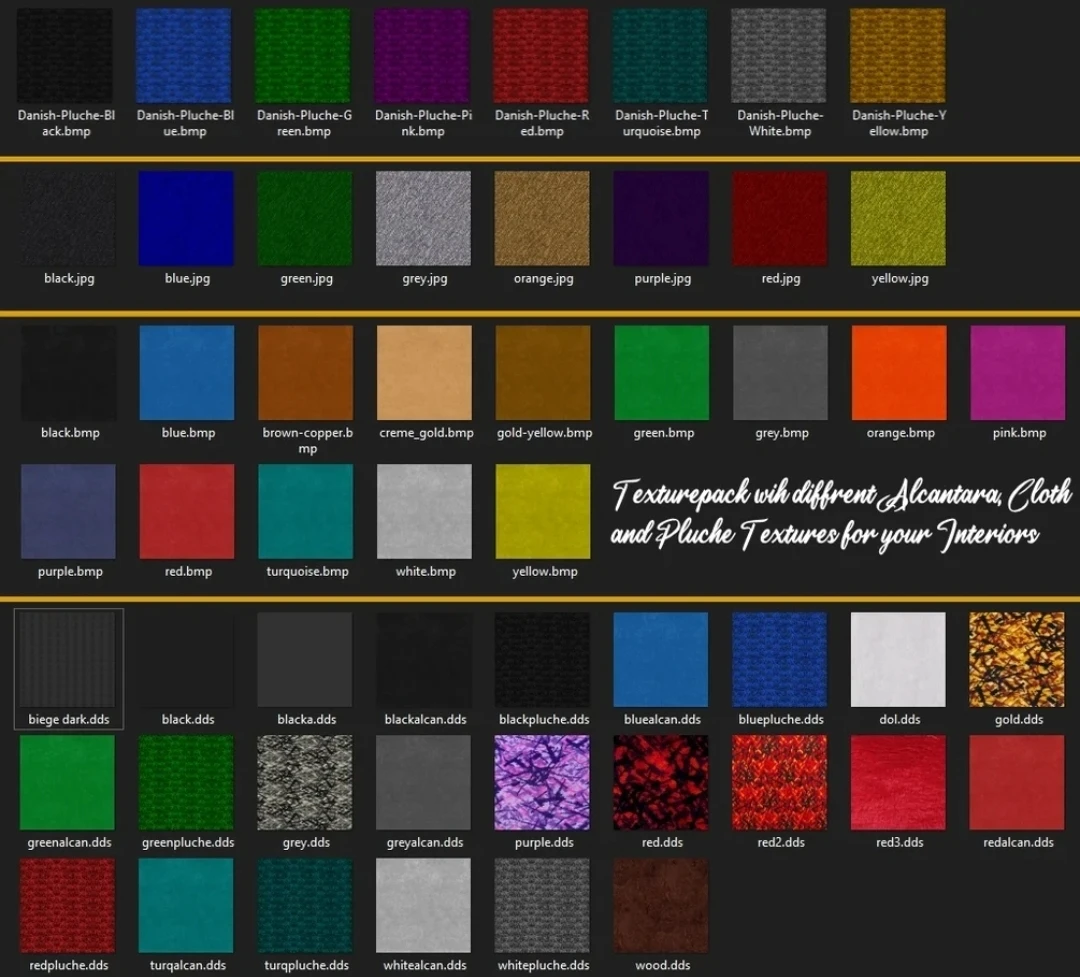
Task: Open the red3.dds texture preview
Action: click(897, 783)
